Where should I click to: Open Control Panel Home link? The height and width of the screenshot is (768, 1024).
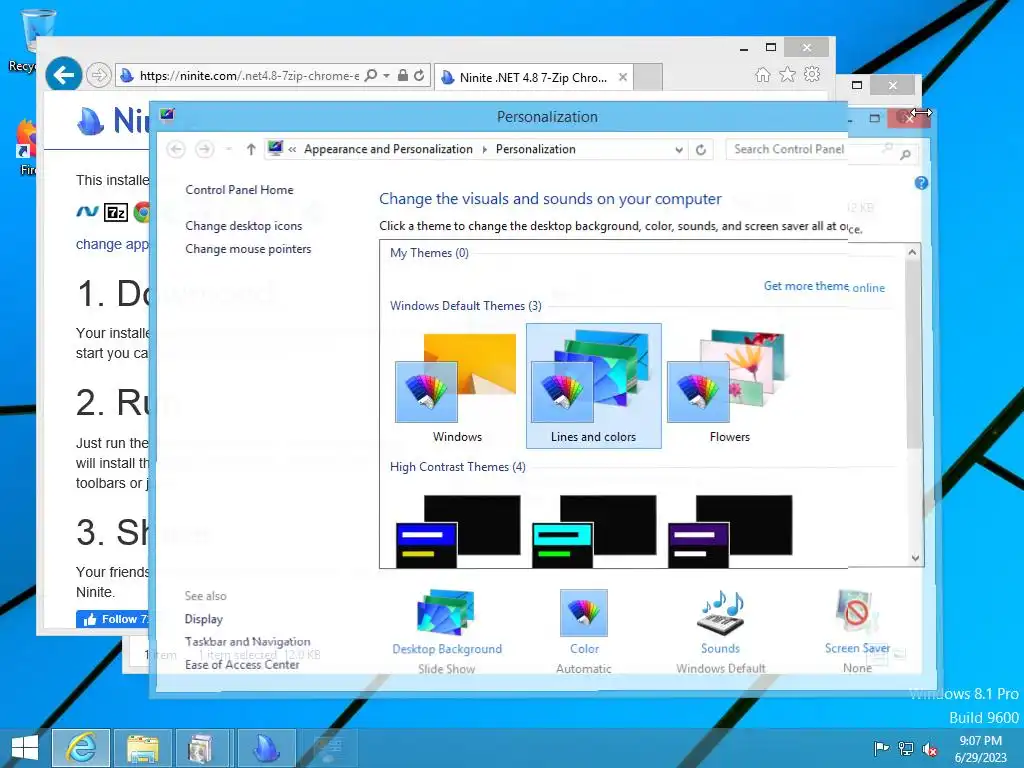tap(239, 190)
